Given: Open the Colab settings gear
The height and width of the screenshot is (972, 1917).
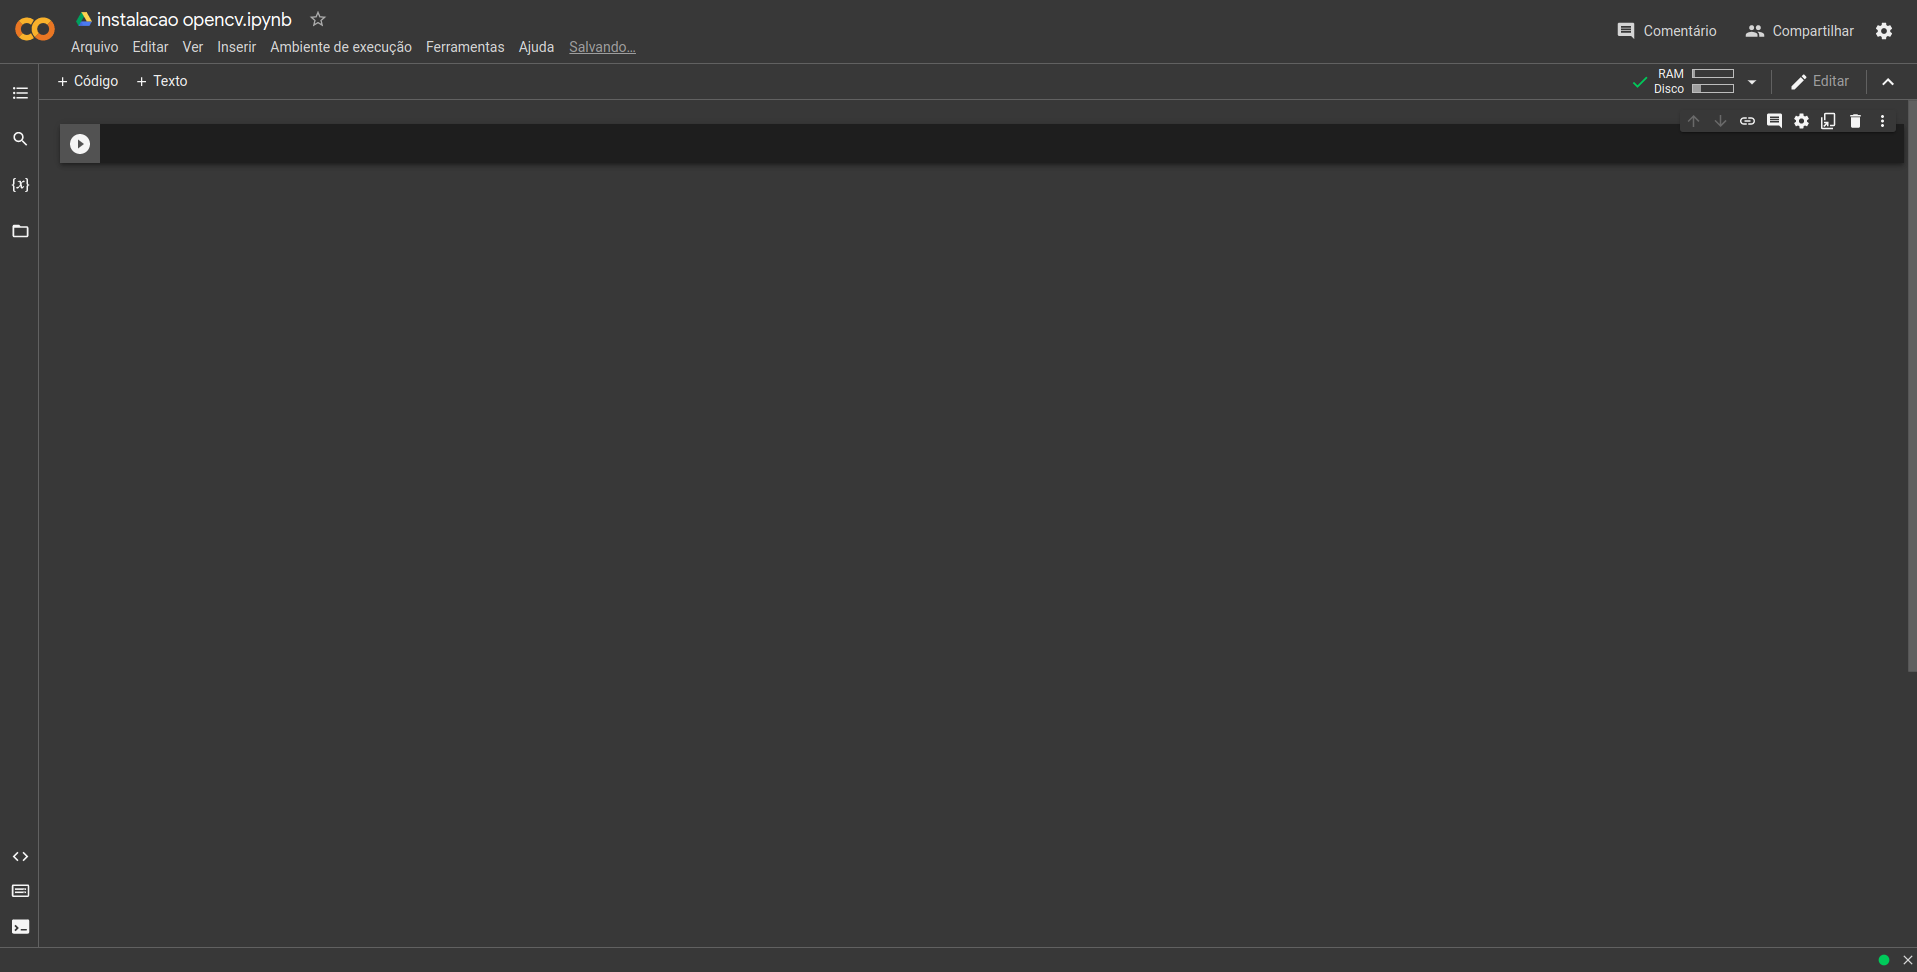Looking at the screenshot, I should coord(1884,31).
